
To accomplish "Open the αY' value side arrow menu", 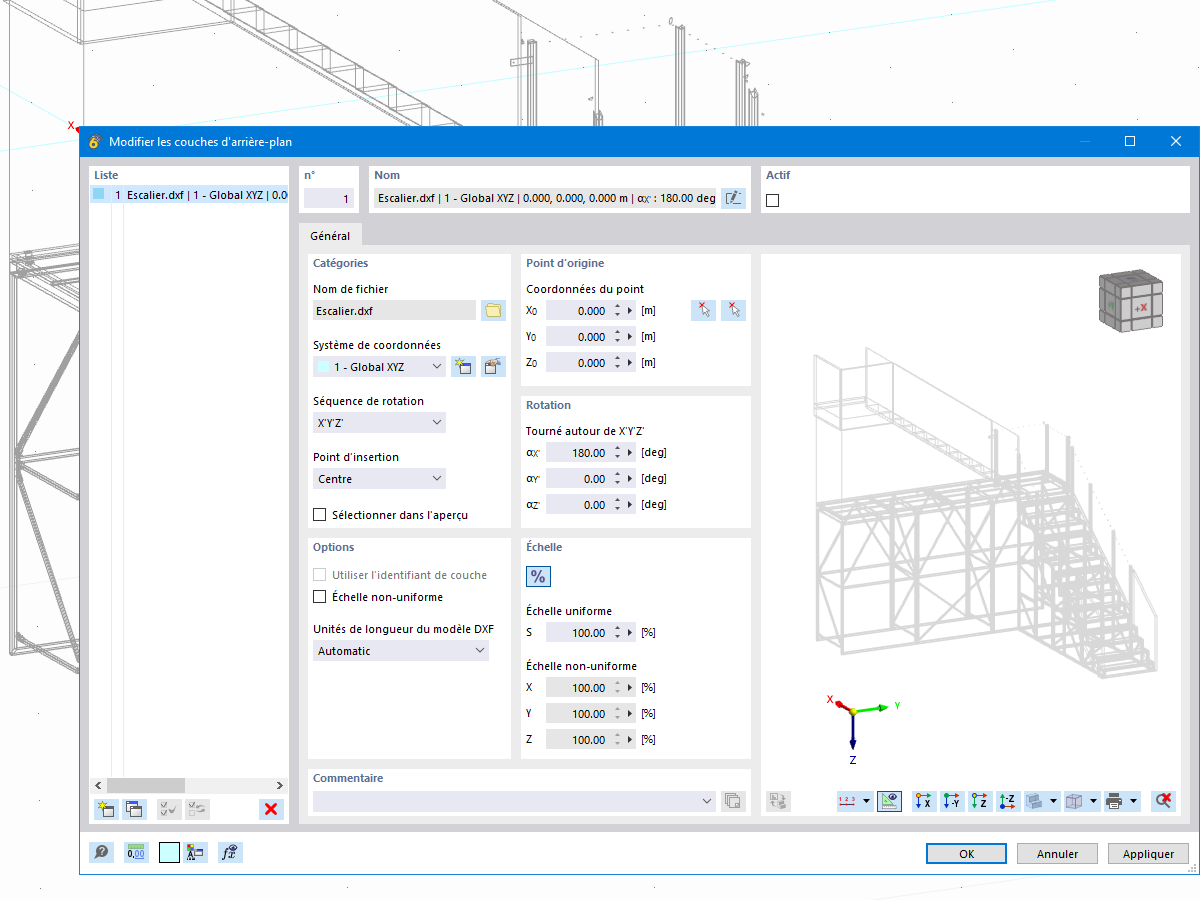I will click(631, 479).
